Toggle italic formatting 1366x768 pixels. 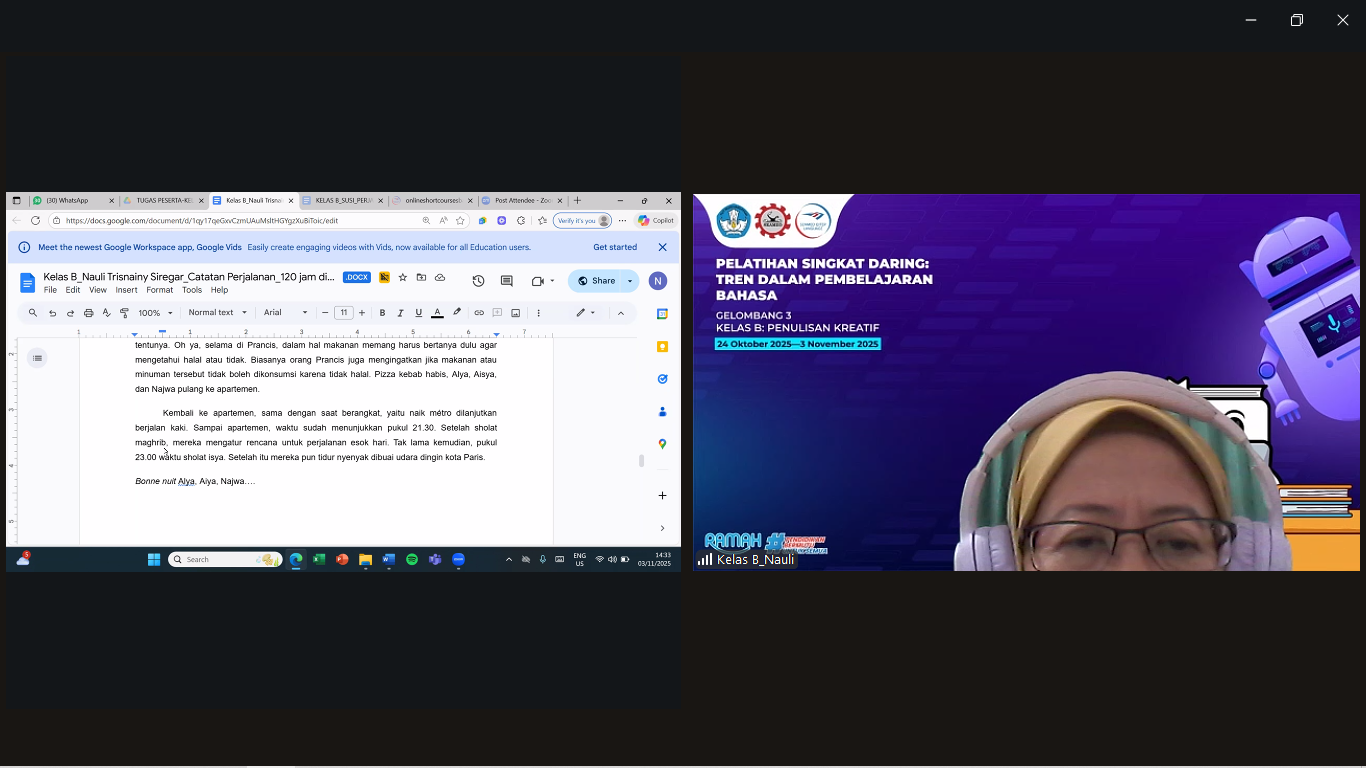[x=400, y=313]
